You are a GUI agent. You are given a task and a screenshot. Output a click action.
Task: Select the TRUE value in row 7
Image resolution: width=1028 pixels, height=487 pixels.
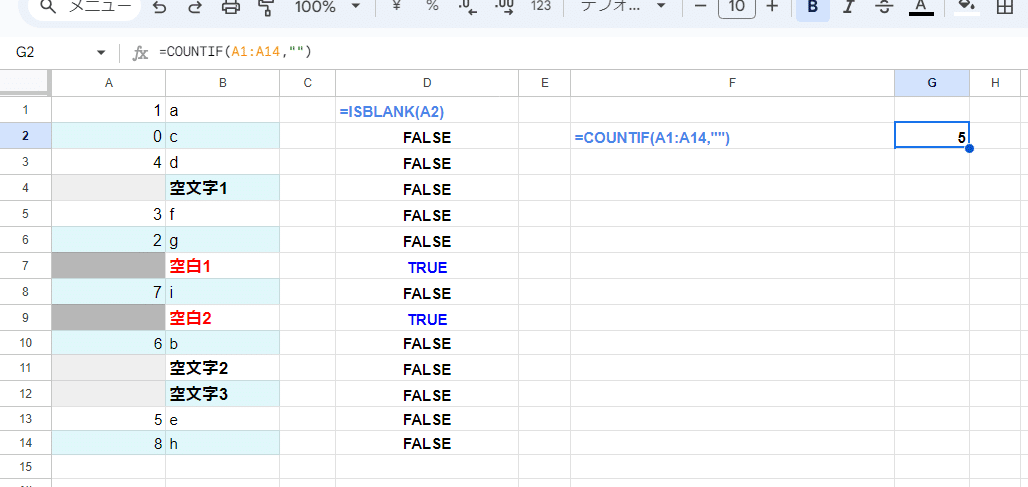[427, 267]
